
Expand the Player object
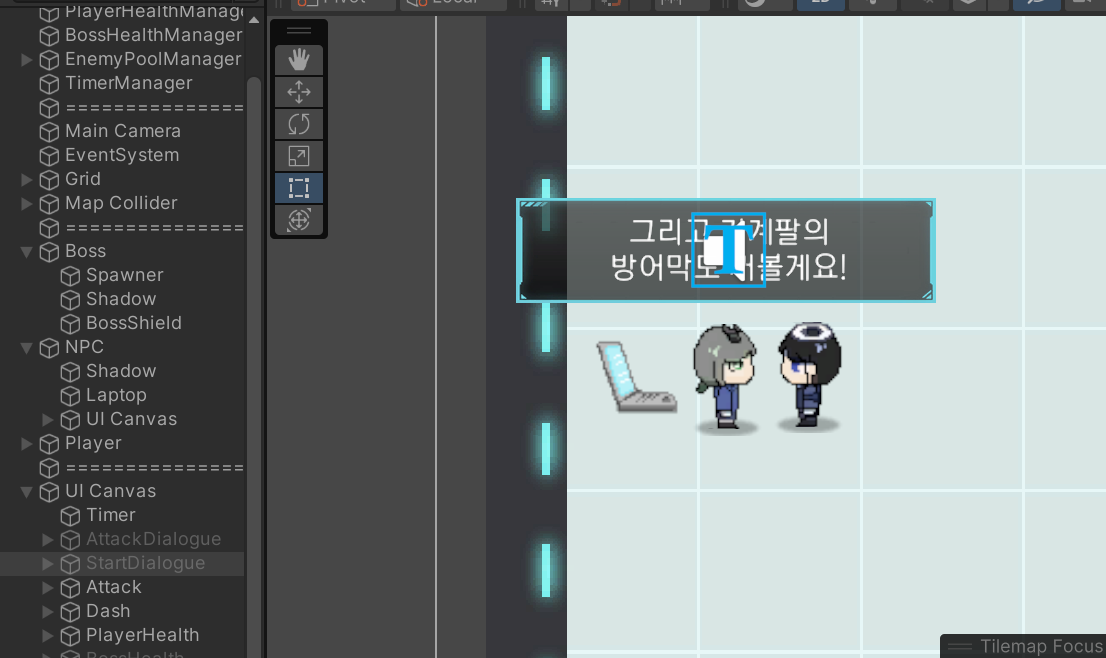[x=27, y=444]
